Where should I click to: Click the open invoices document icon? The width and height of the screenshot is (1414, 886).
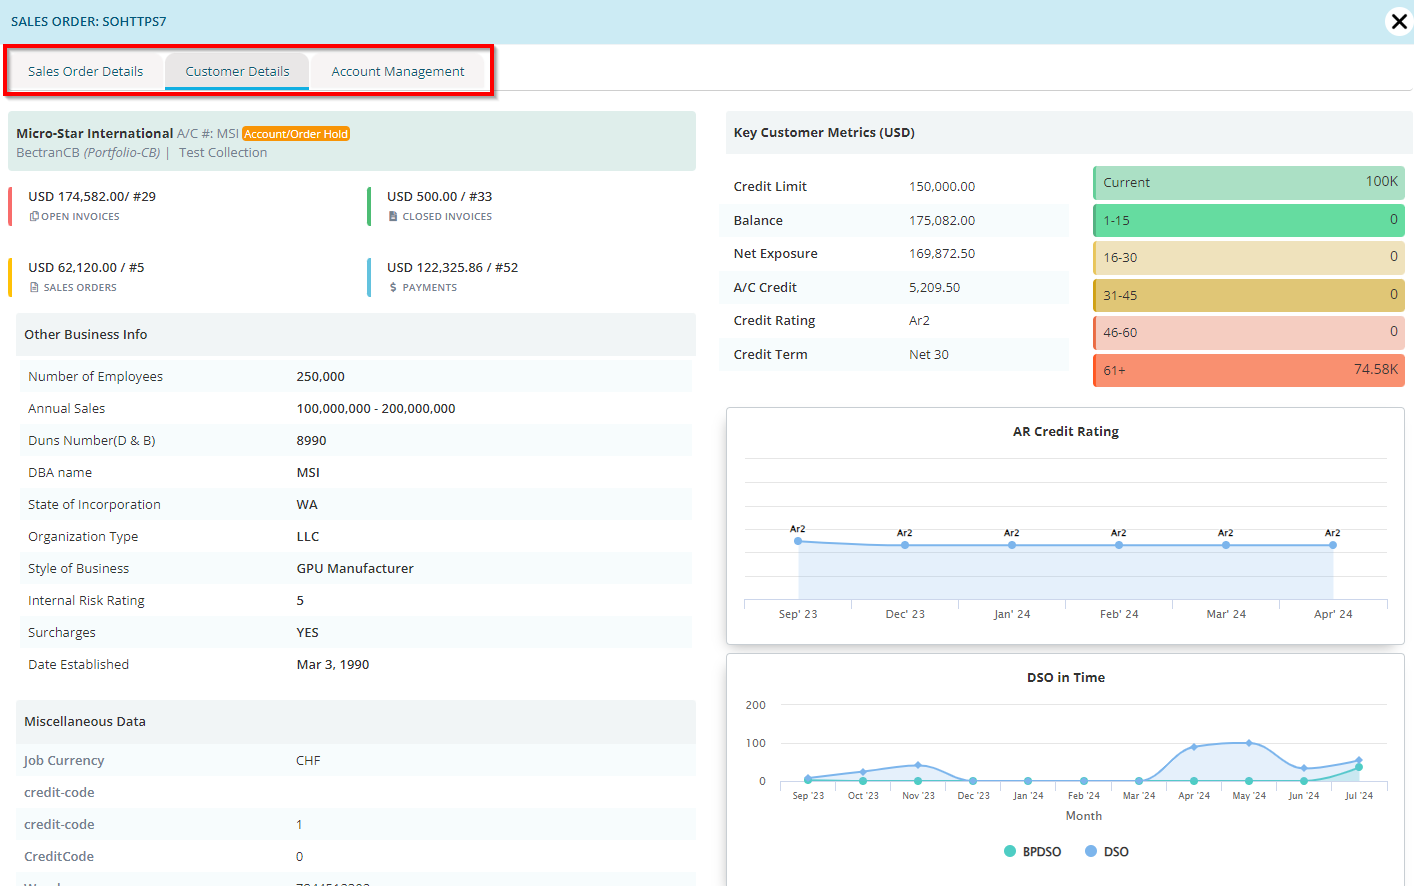tap(34, 216)
